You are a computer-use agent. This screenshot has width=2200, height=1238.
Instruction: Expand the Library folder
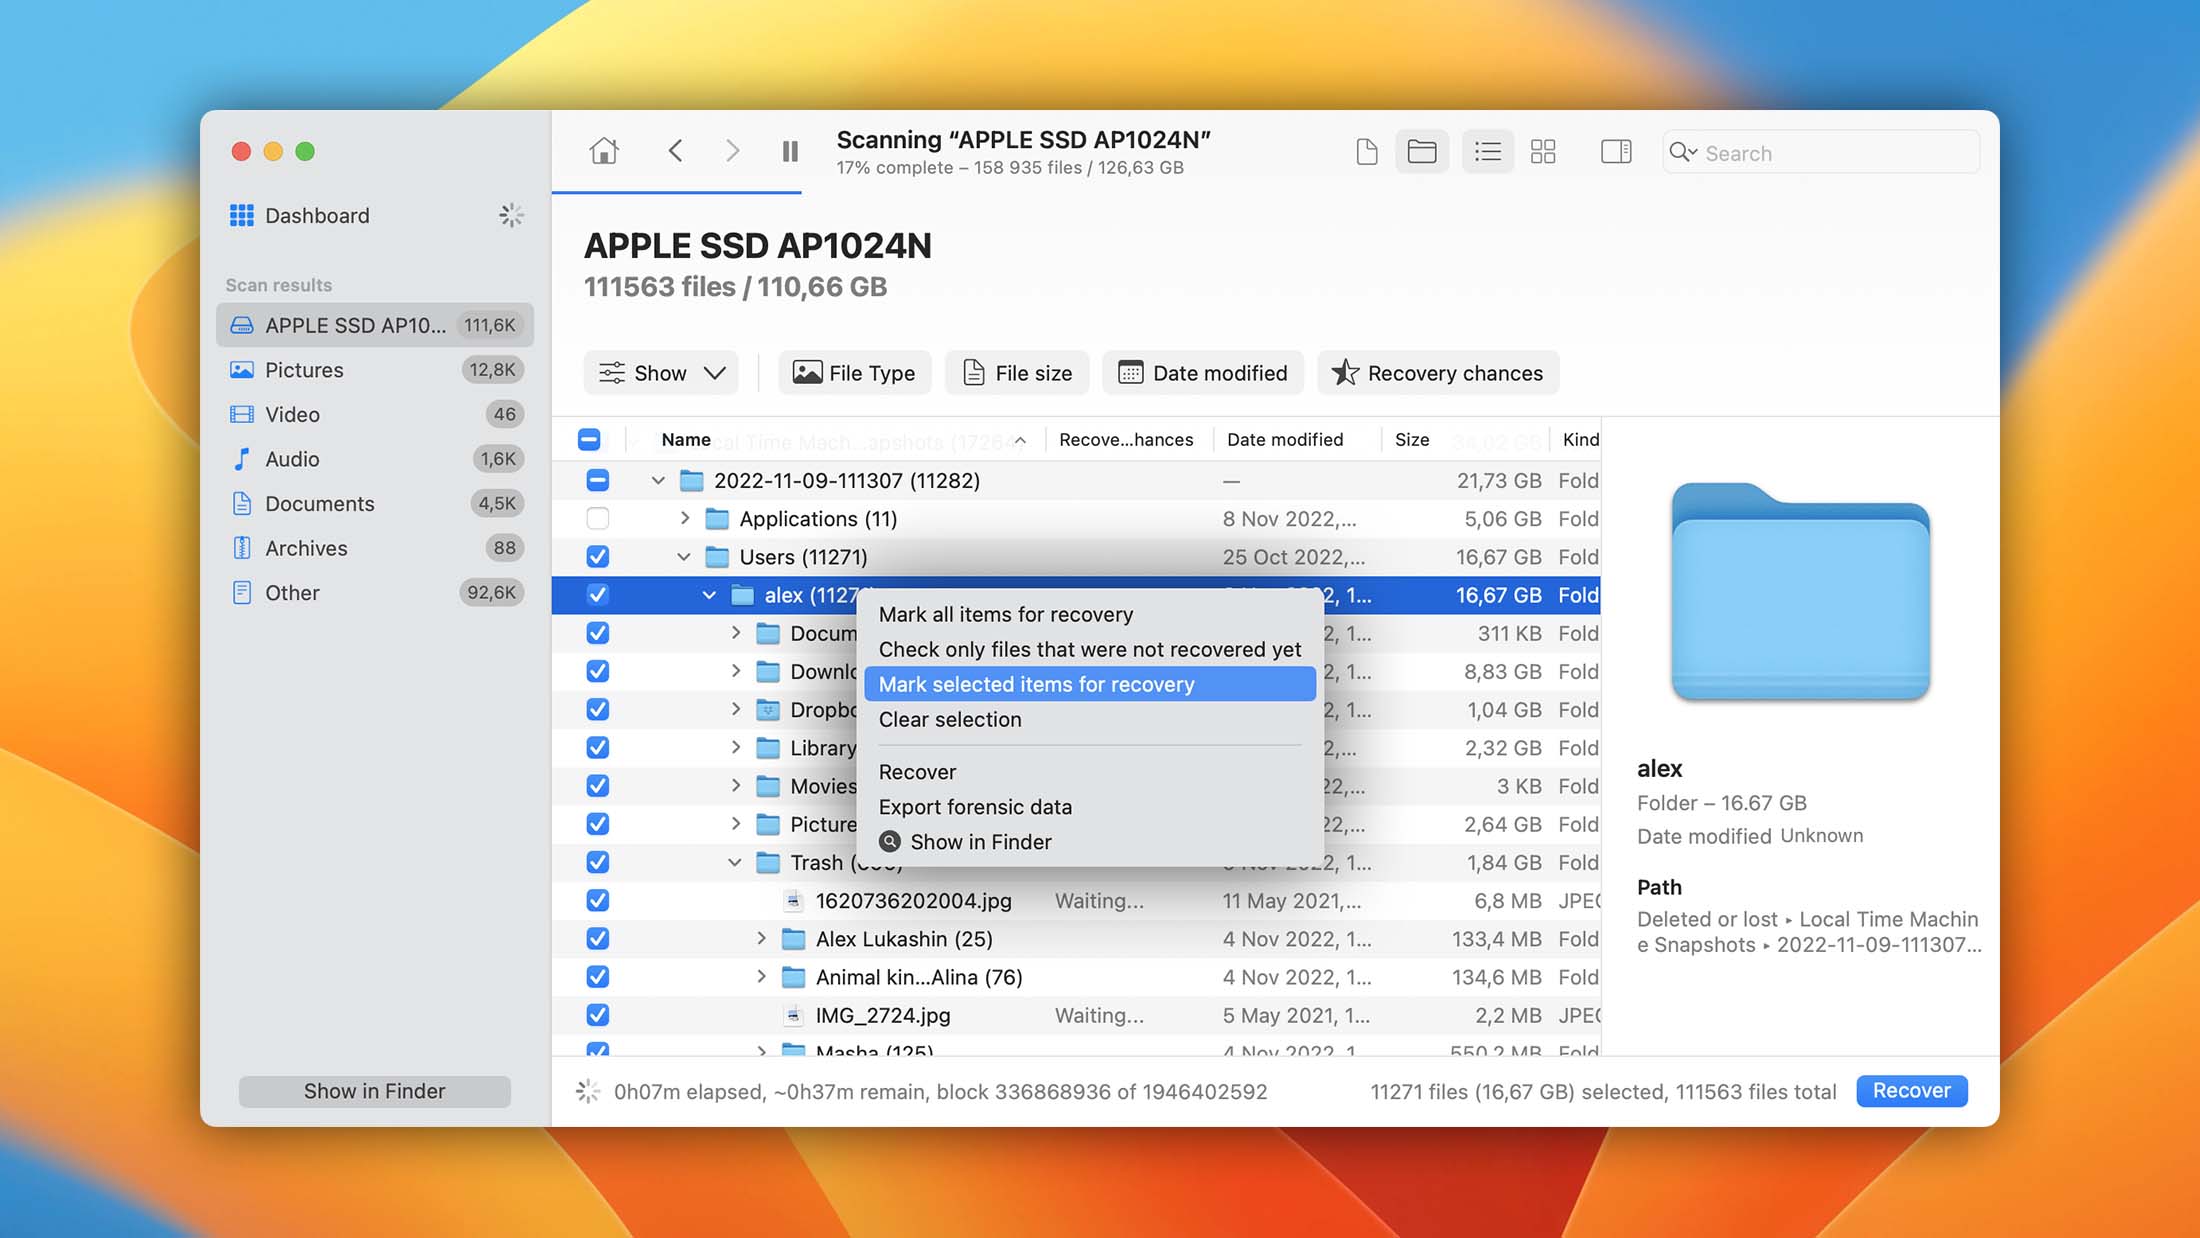point(735,747)
